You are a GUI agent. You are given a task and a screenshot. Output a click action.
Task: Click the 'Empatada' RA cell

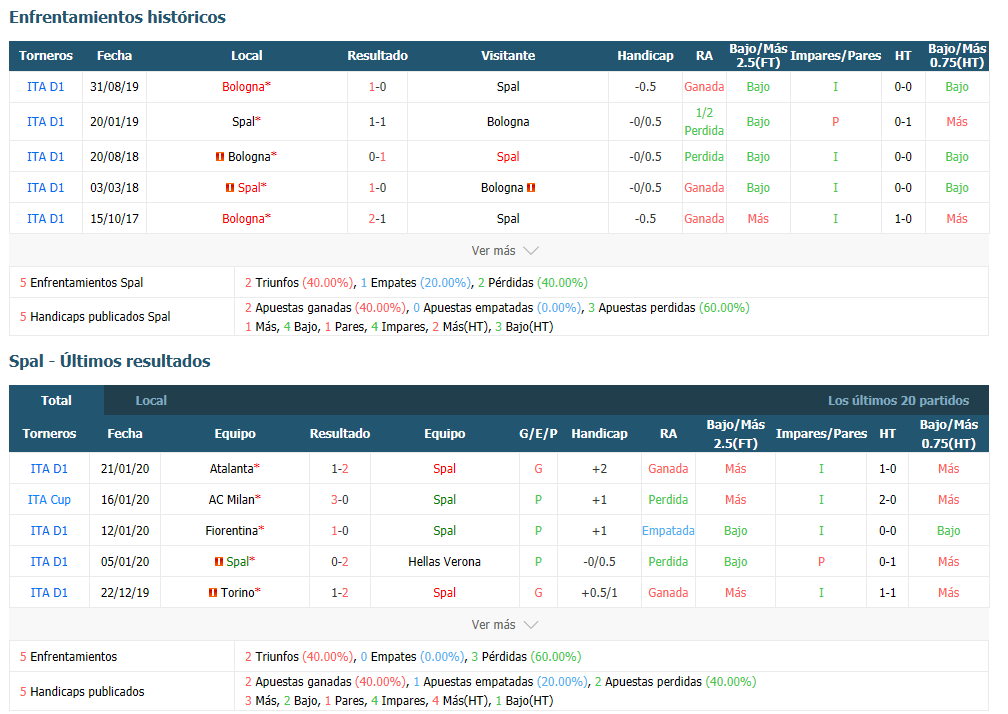[x=668, y=530]
